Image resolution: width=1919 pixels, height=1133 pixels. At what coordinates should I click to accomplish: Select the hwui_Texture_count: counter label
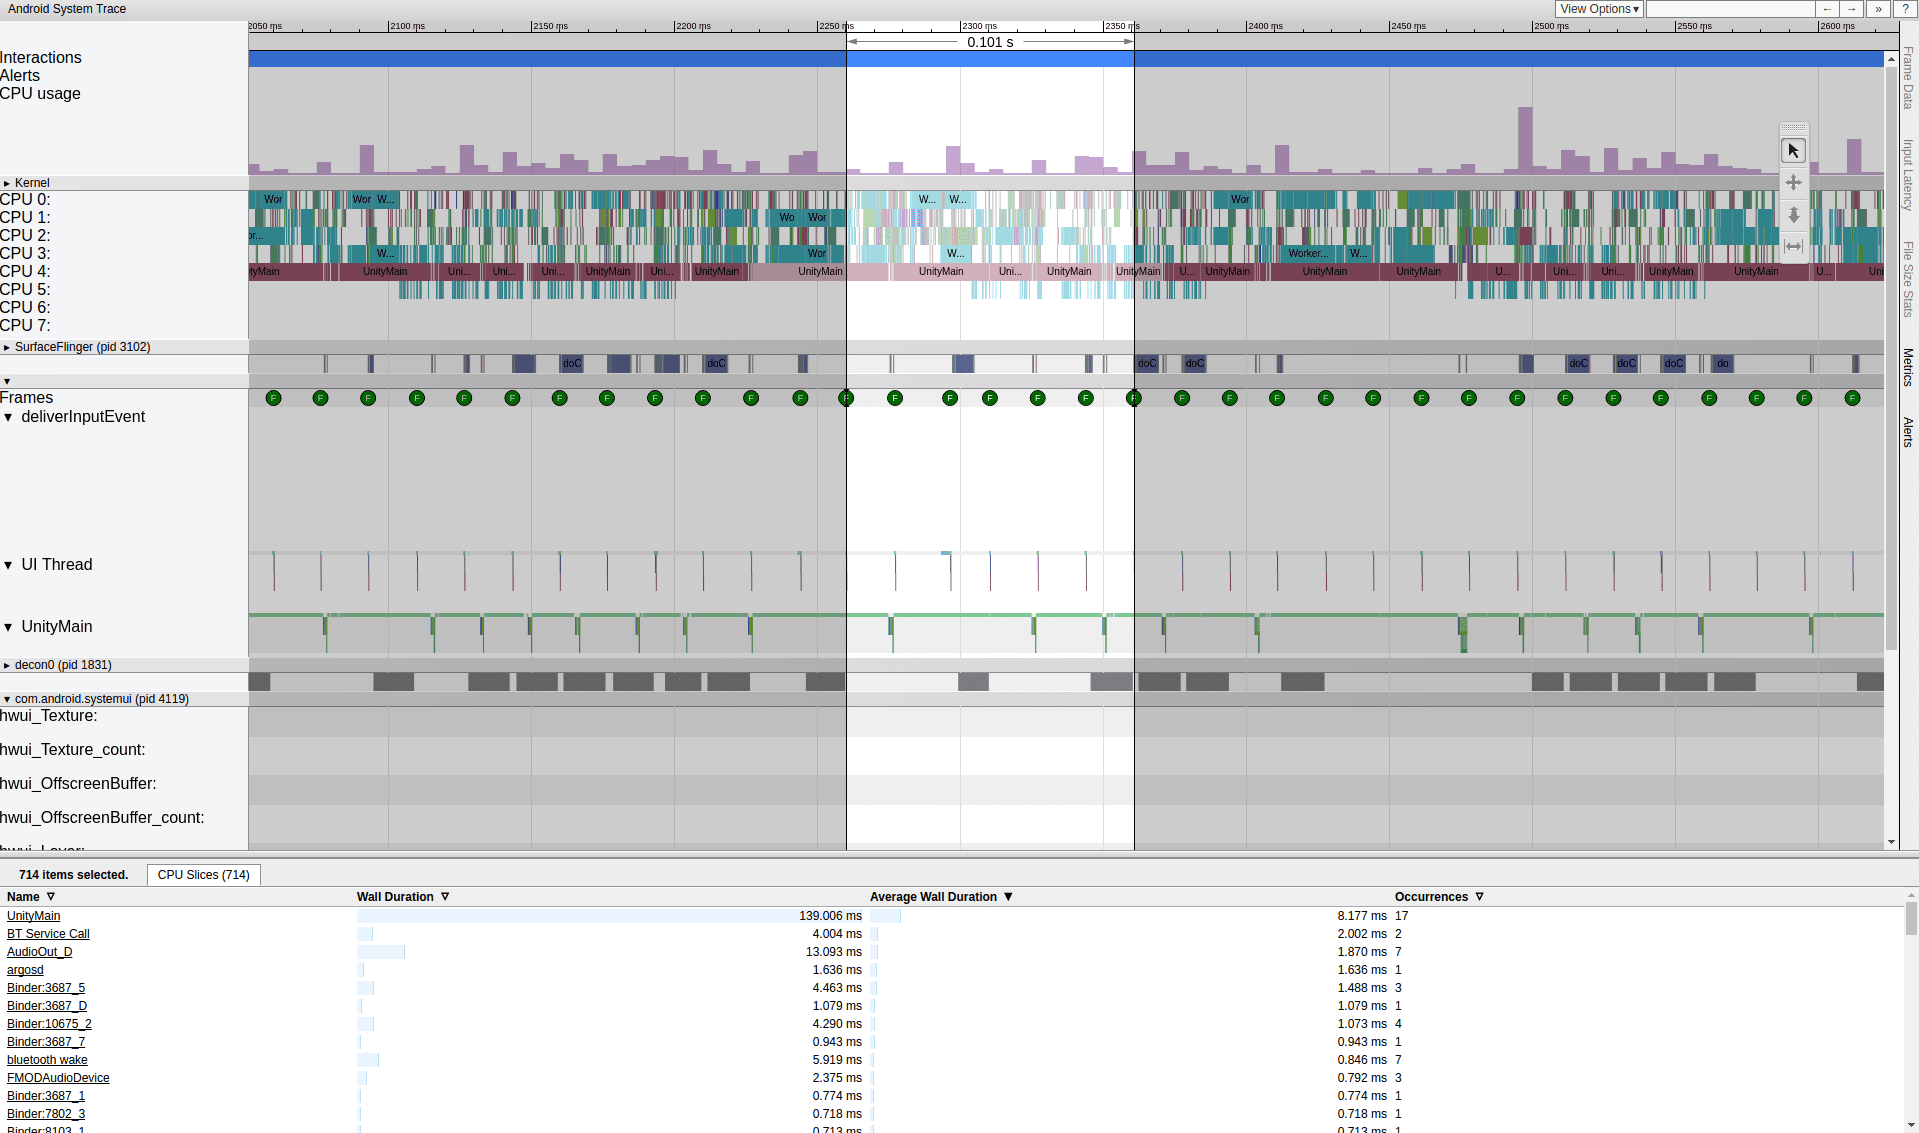[x=73, y=750]
